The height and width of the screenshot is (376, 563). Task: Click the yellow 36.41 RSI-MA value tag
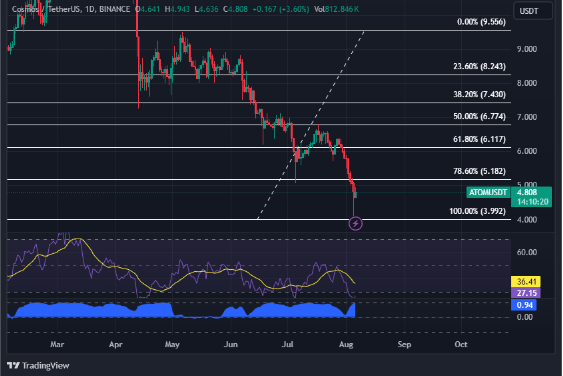pos(526,282)
